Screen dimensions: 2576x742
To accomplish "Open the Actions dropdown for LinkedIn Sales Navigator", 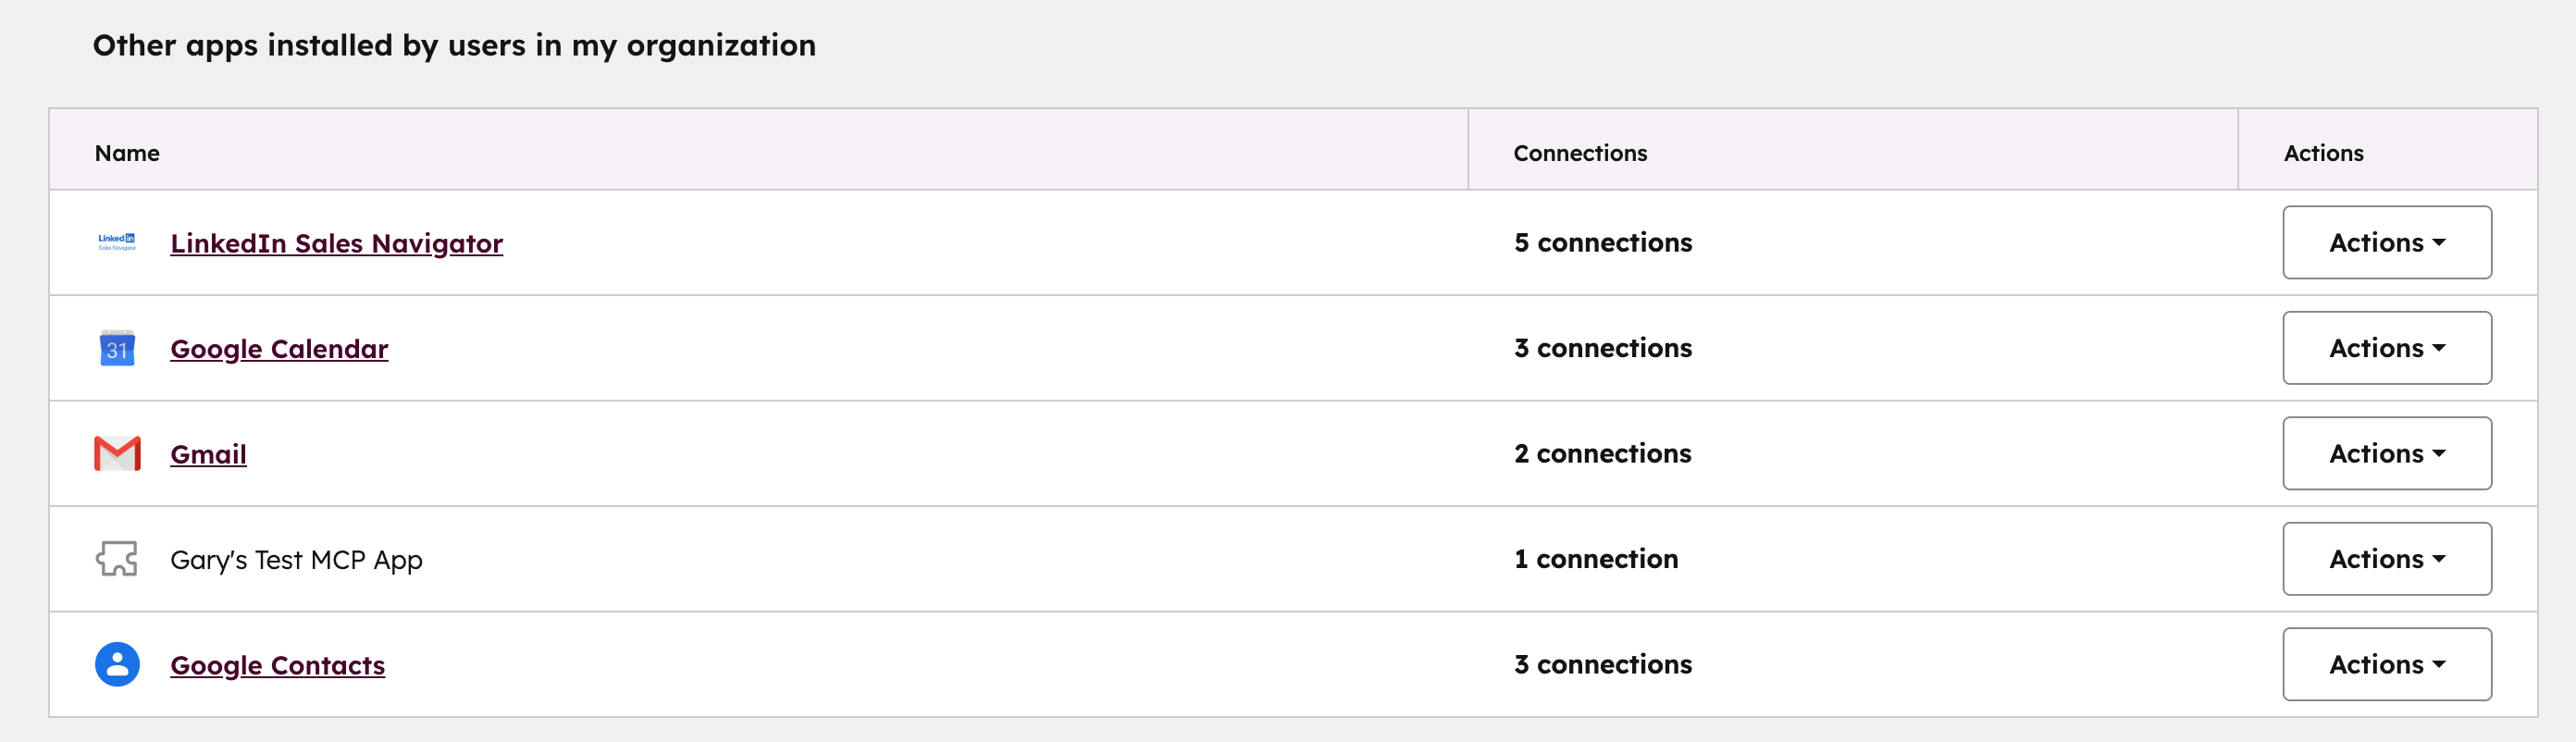I will point(2387,242).
